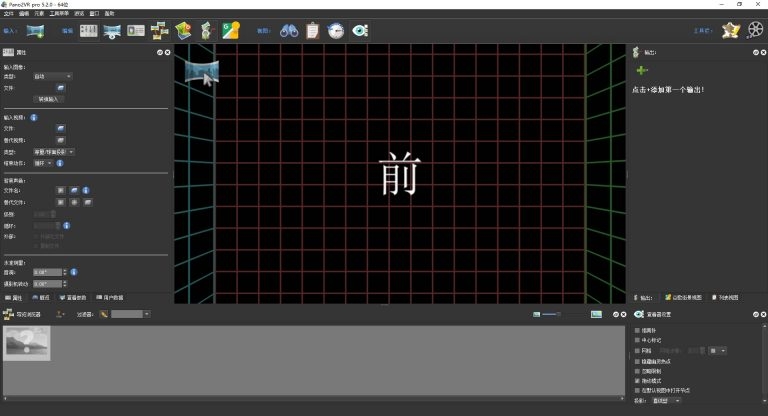Click the add input panorama icon
Screen dimensions: 768x416
click(x=35, y=31)
